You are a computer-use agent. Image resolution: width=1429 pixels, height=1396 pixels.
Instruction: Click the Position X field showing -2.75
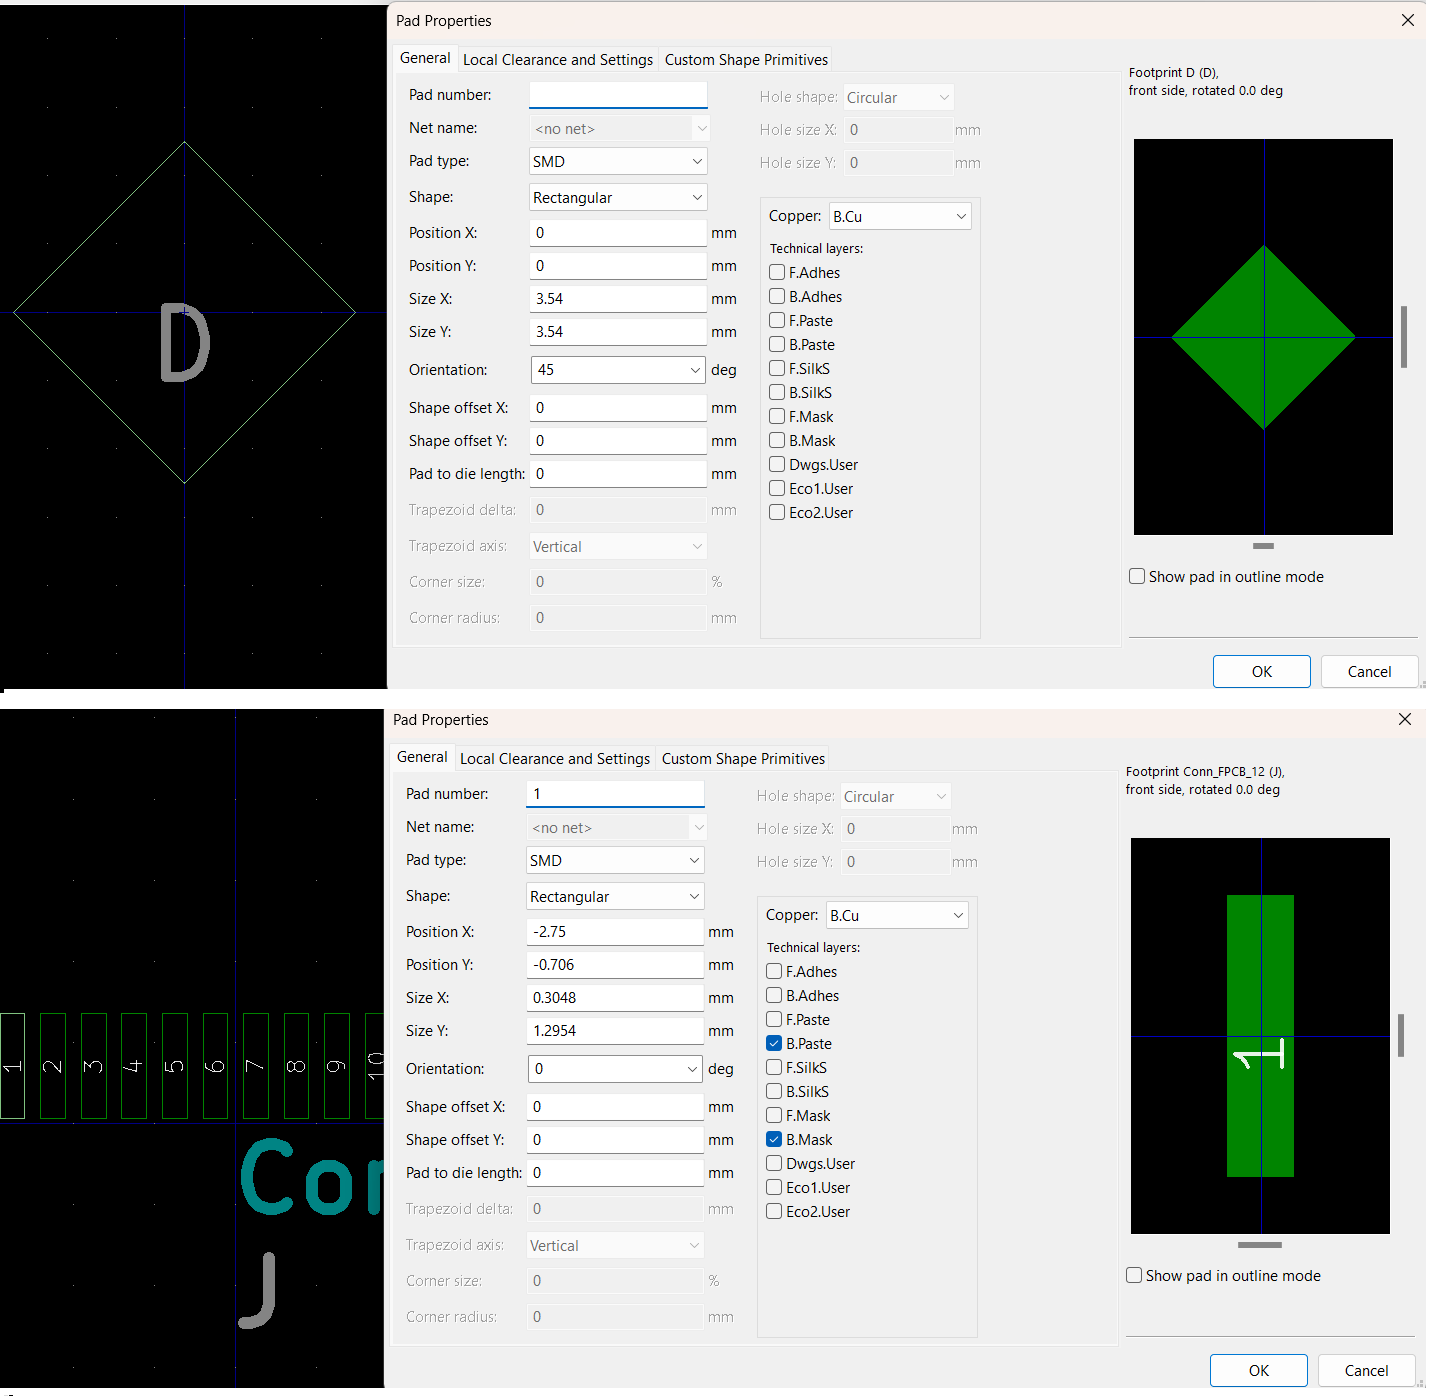coord(615,932)
